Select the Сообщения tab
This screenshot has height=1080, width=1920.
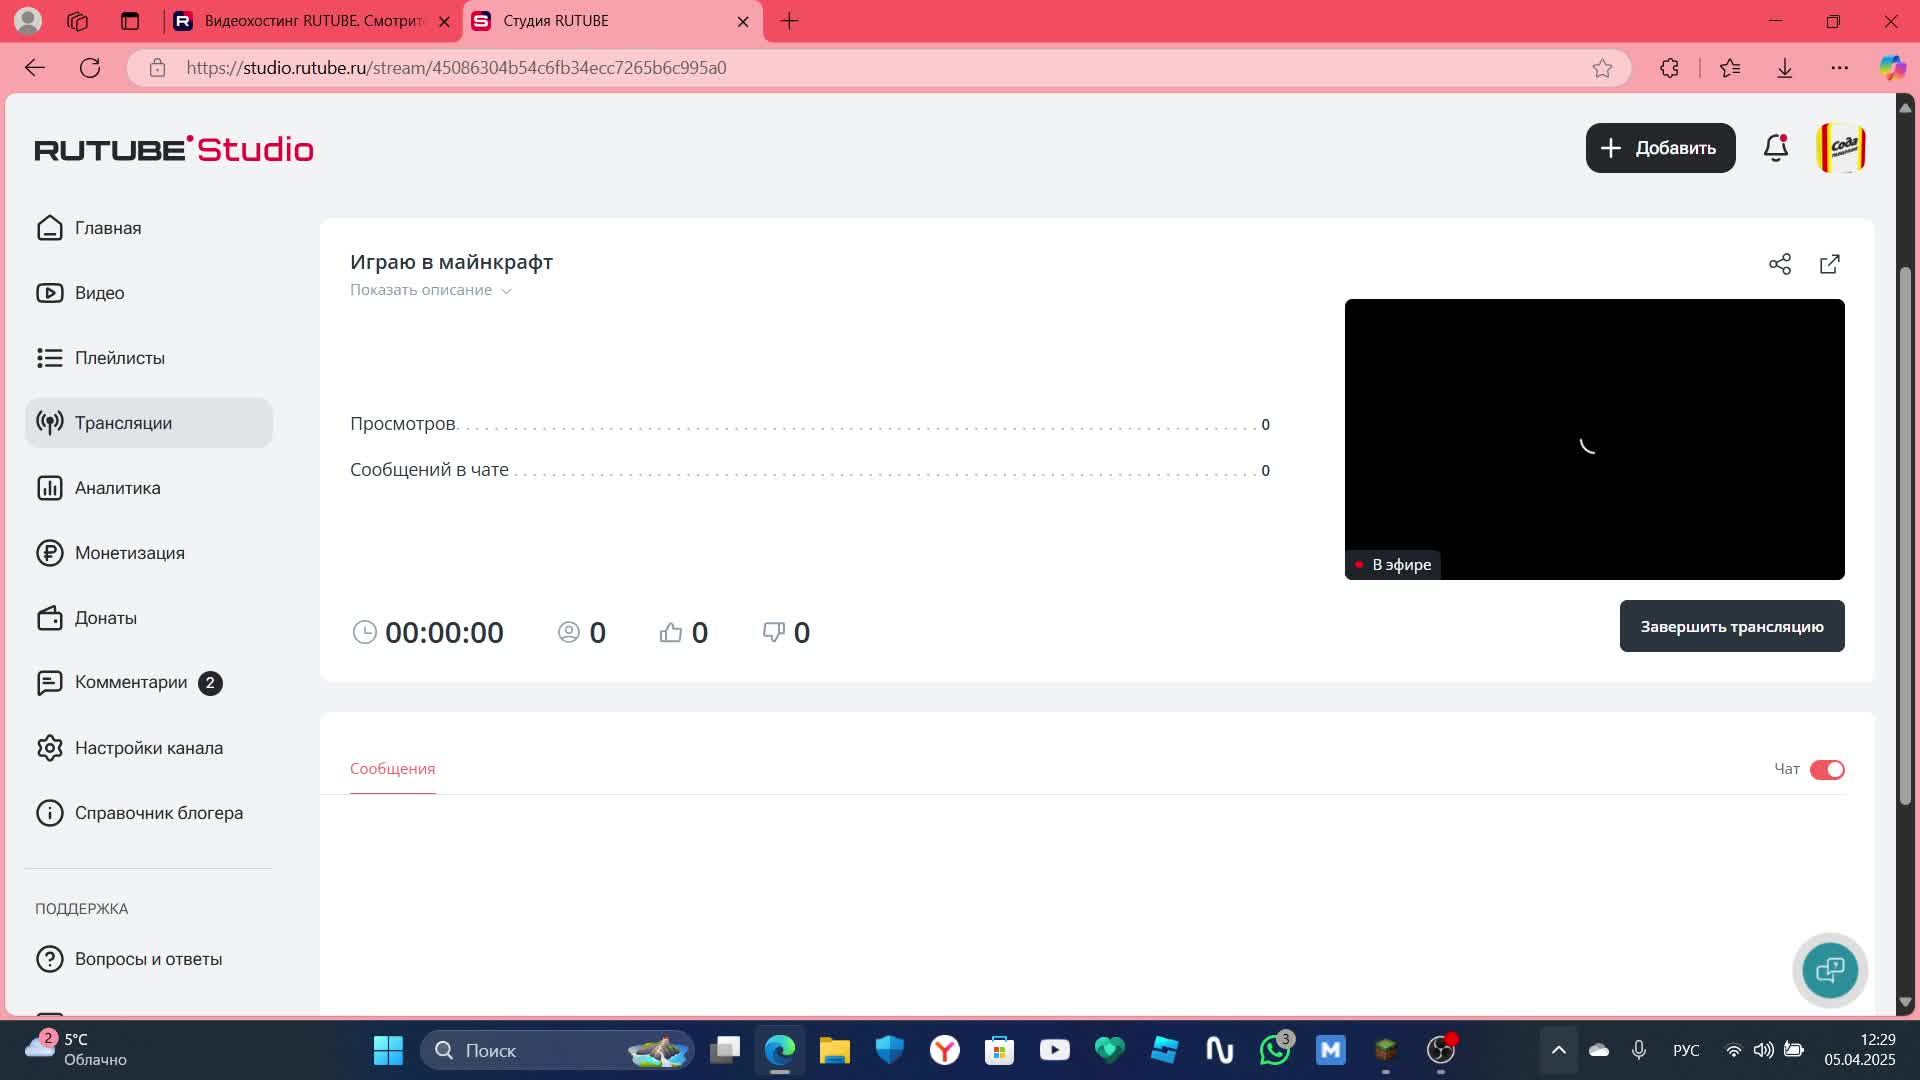(392, 769)
